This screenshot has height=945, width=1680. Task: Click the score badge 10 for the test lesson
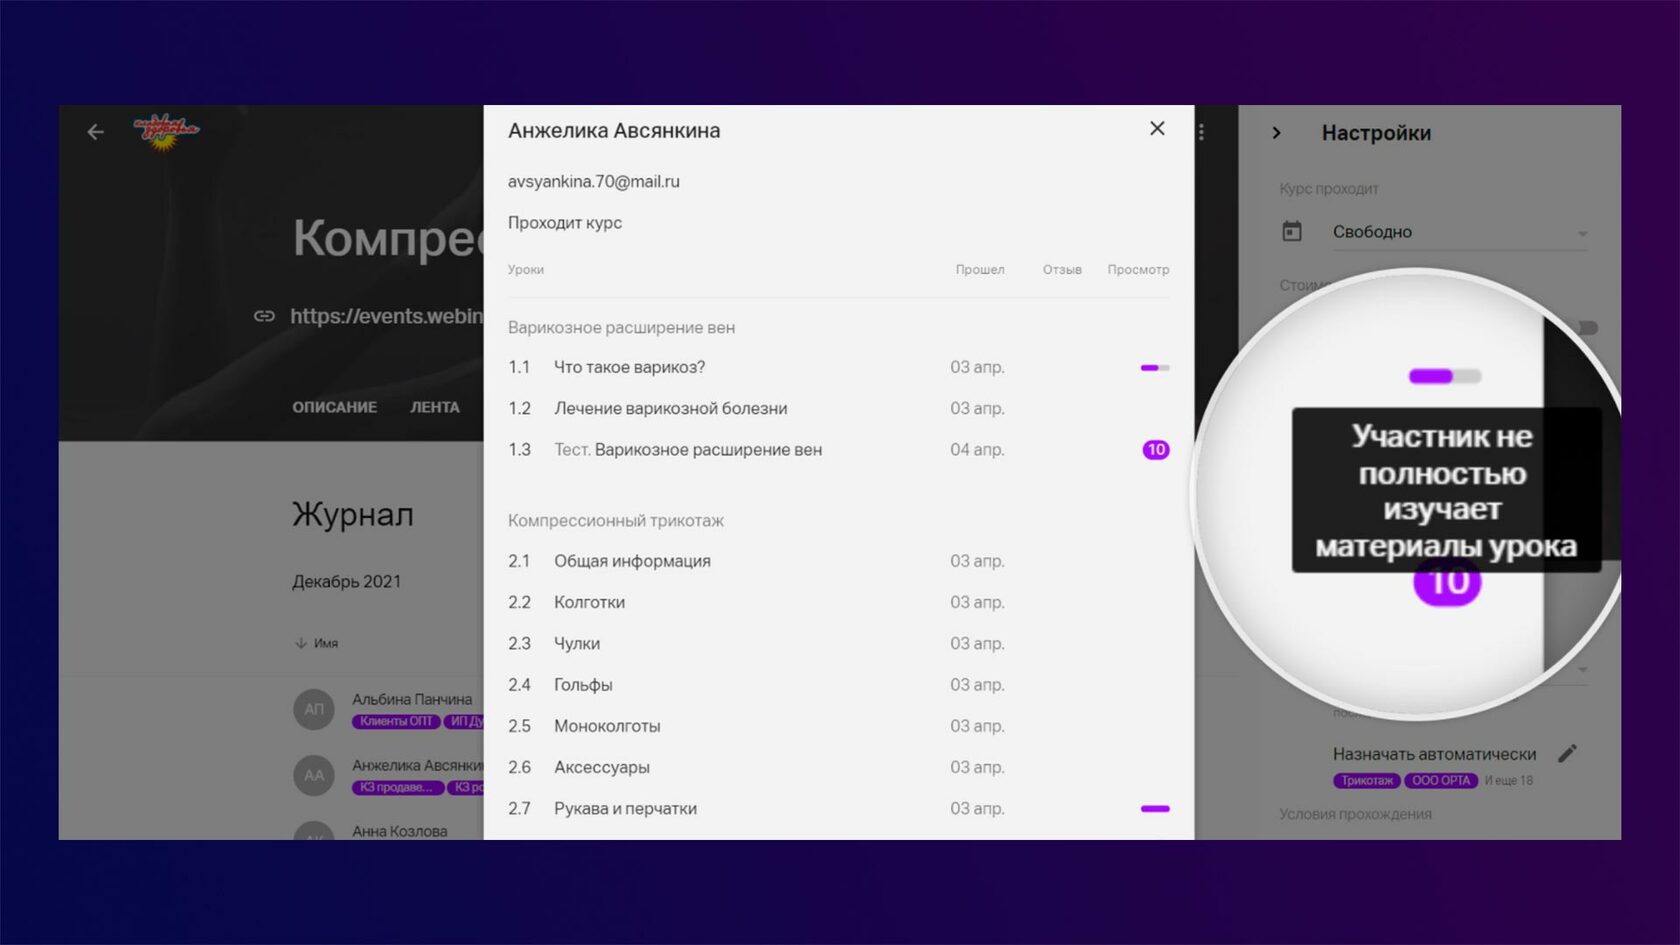(1155, 450)
